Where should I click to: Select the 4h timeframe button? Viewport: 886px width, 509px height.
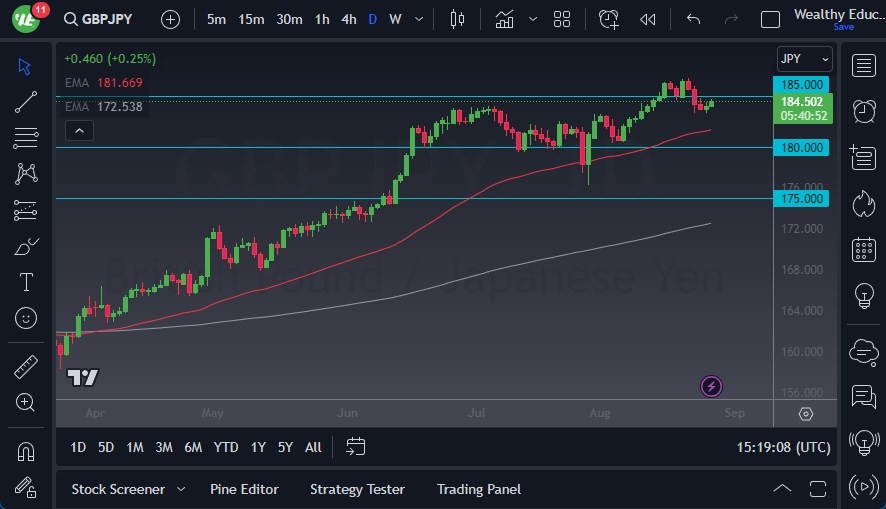(348, 19)
